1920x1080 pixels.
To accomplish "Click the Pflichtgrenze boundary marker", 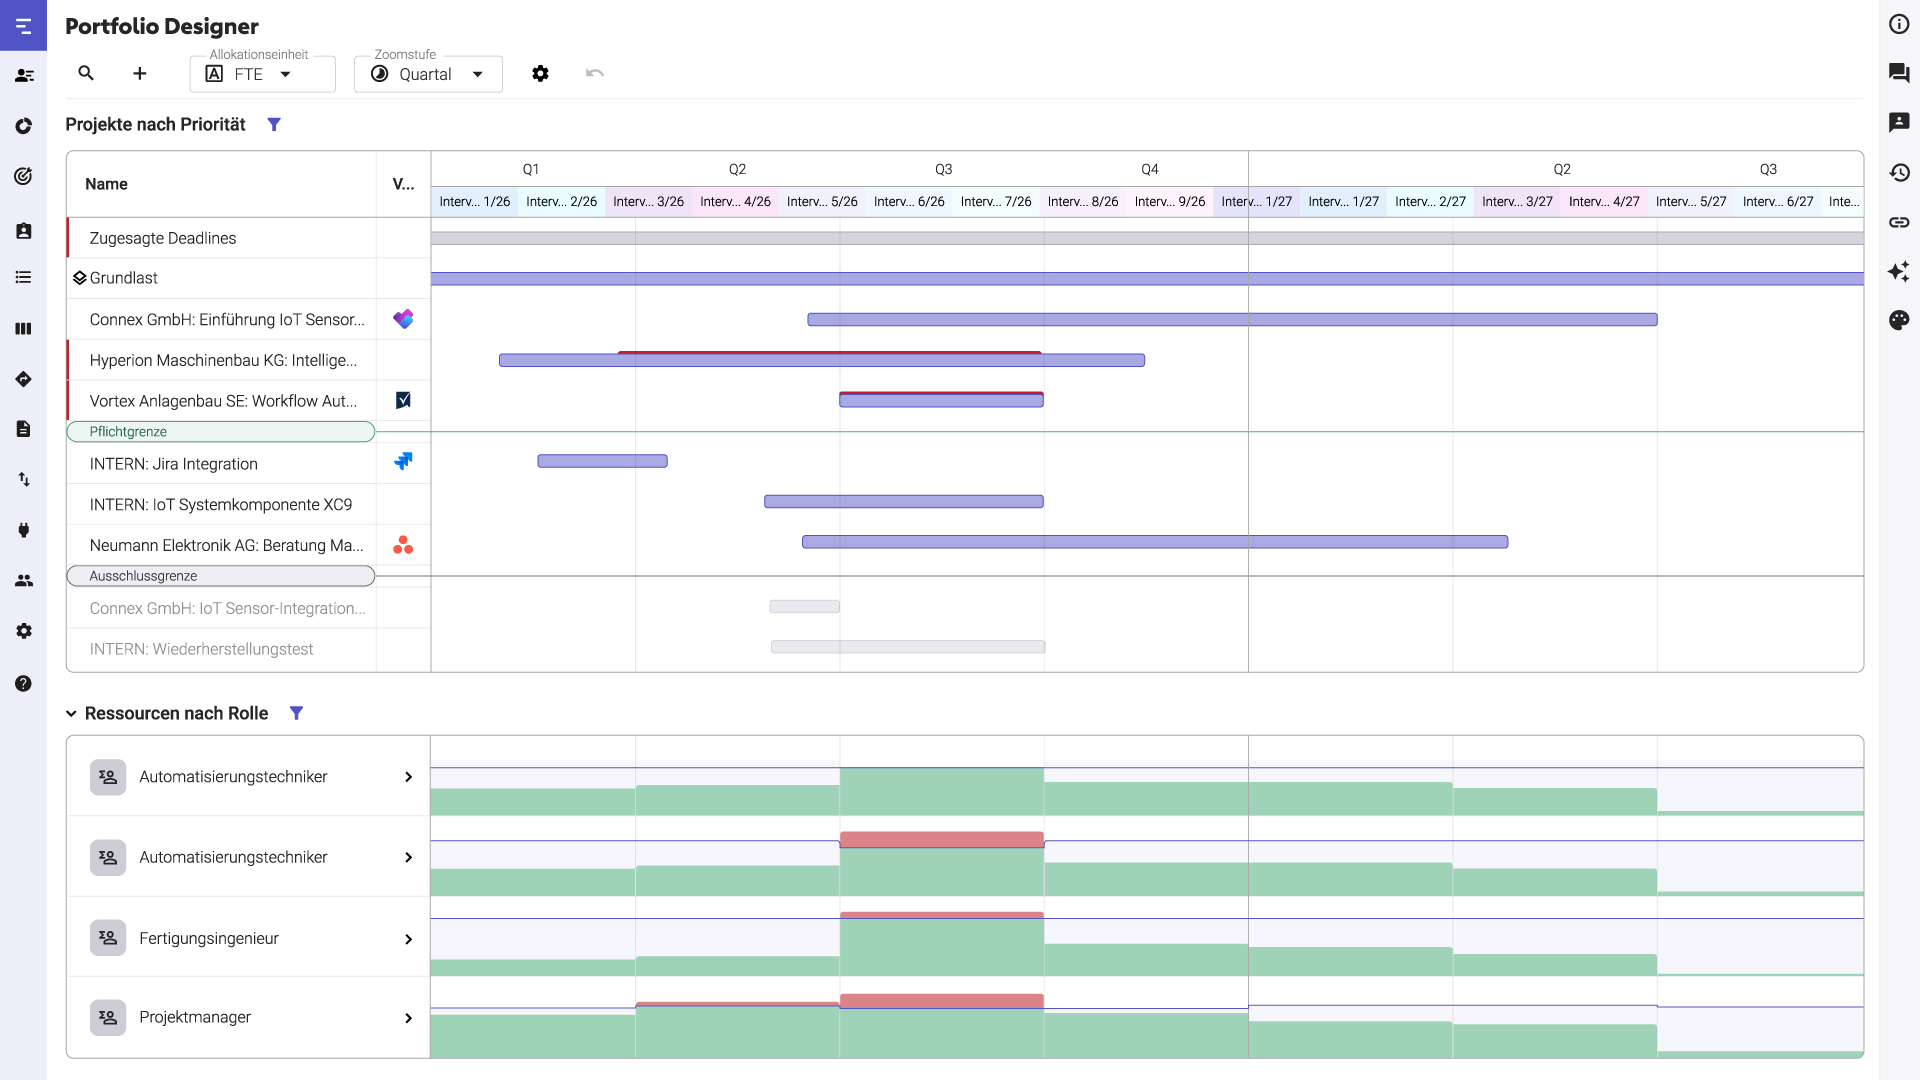I will coord(221,432).
